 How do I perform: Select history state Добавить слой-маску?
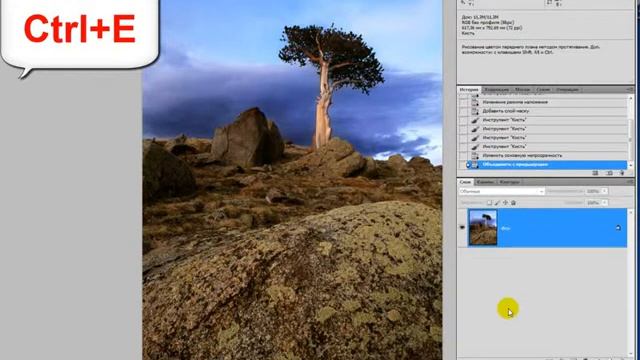[x=548, y=111]
